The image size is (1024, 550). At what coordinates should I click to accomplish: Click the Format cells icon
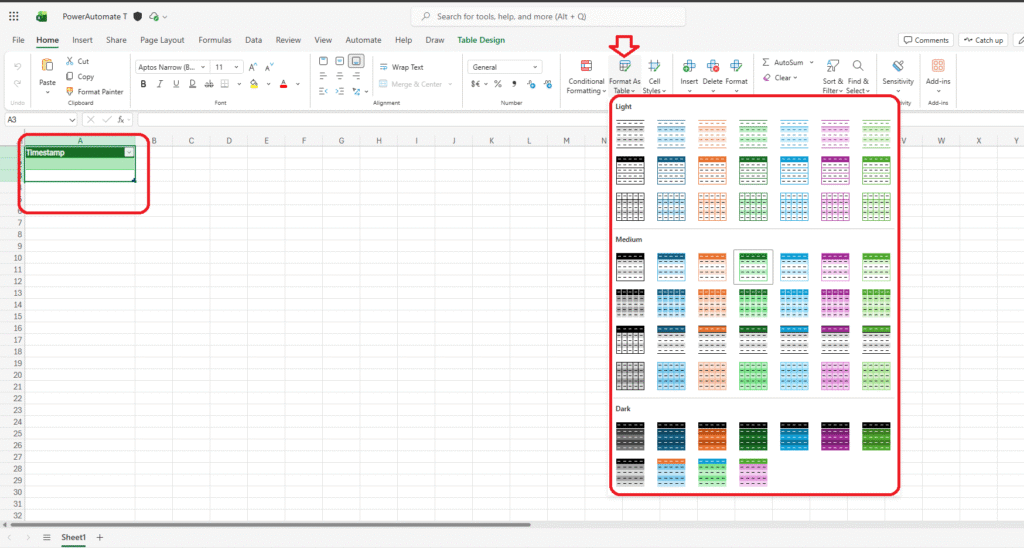coord(736,66)
